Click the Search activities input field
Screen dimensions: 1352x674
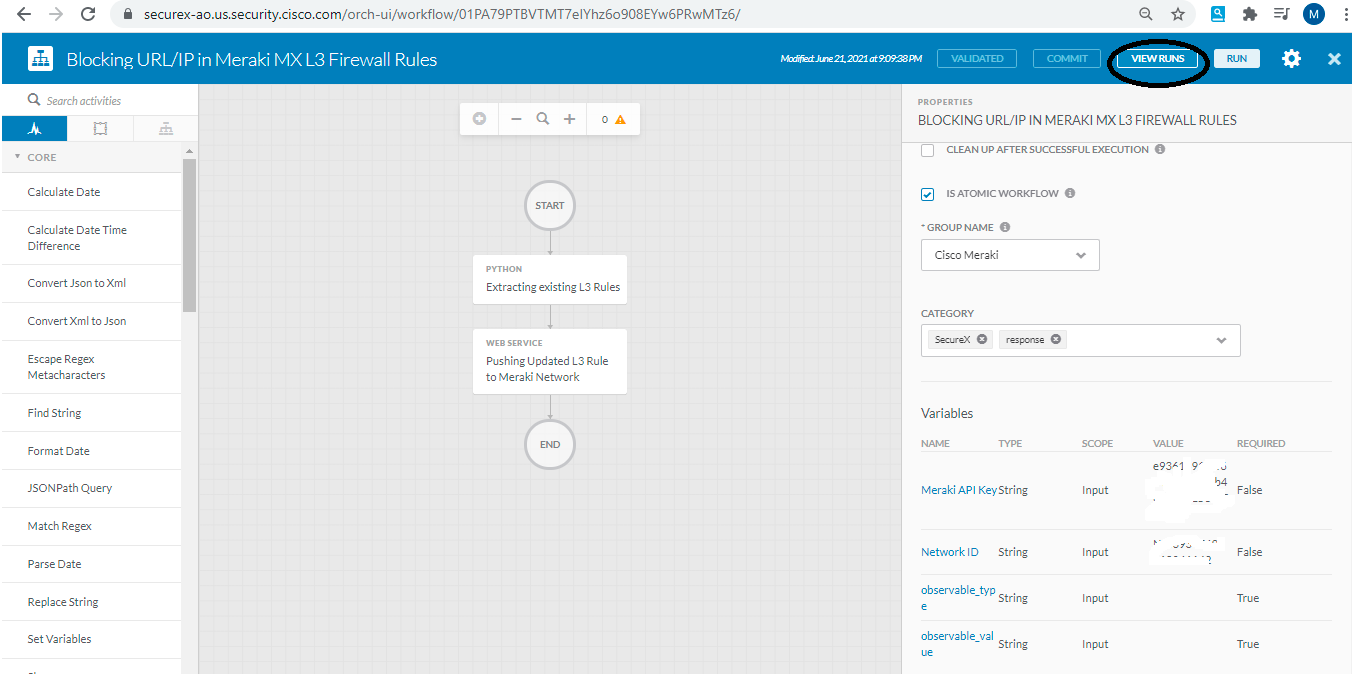[x=110, y=100]
